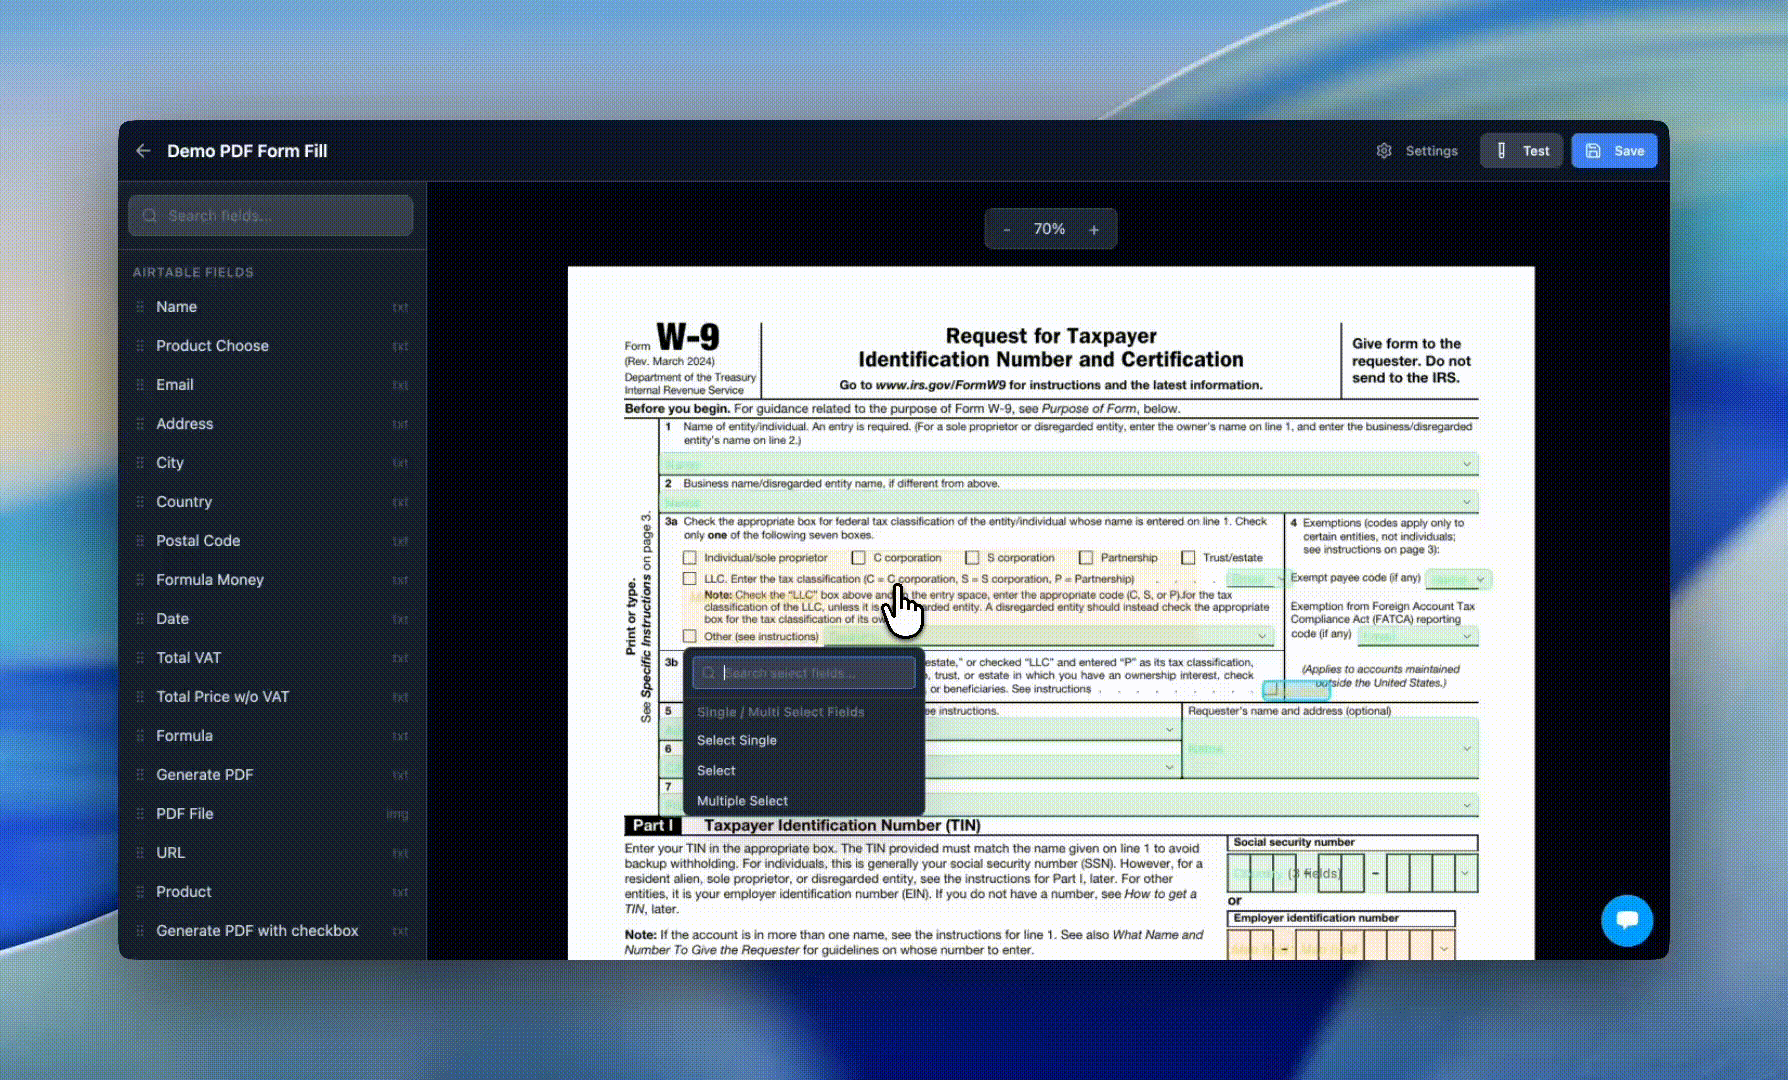Check the Individual/sole proprietor box
1788x1080 pixels.
(x=690, y=558)
